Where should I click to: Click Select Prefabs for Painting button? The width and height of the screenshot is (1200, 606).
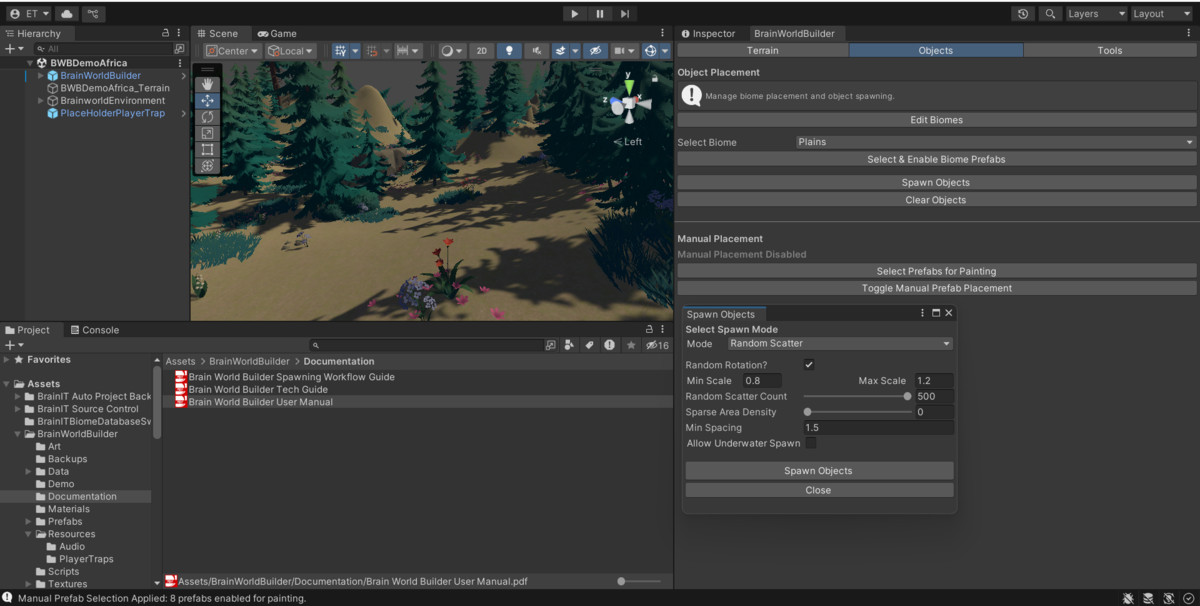point(936,271)
